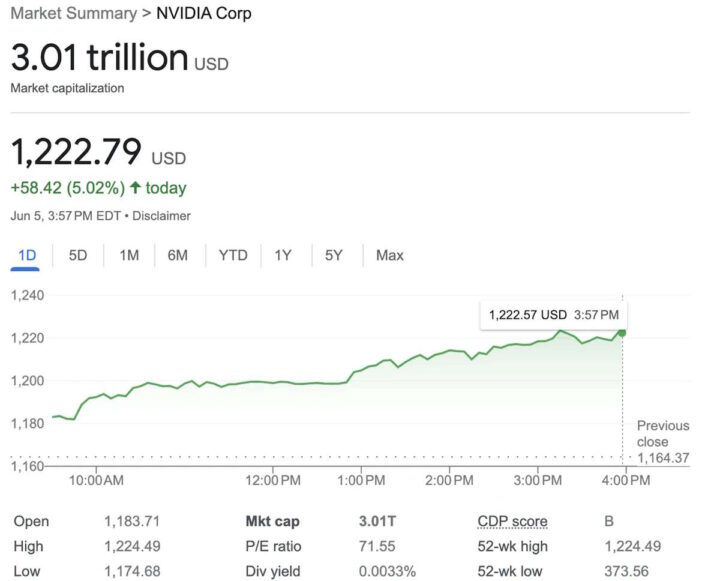Switch to the 5D chart range
Image resolution: width=720 pixels, height=581 pixels.
pyautogui.click(x=78, y=255)
